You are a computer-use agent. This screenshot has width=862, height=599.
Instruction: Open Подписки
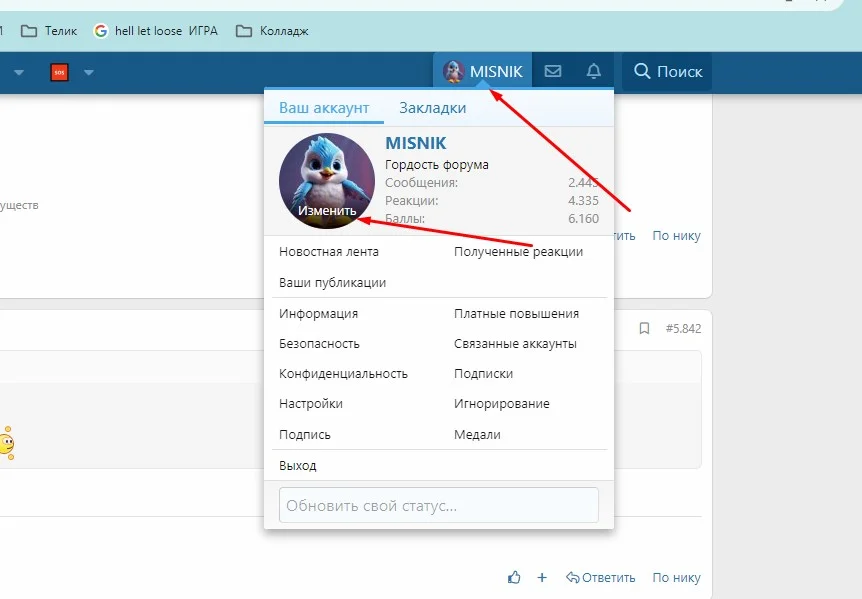[x=483, y=374]
